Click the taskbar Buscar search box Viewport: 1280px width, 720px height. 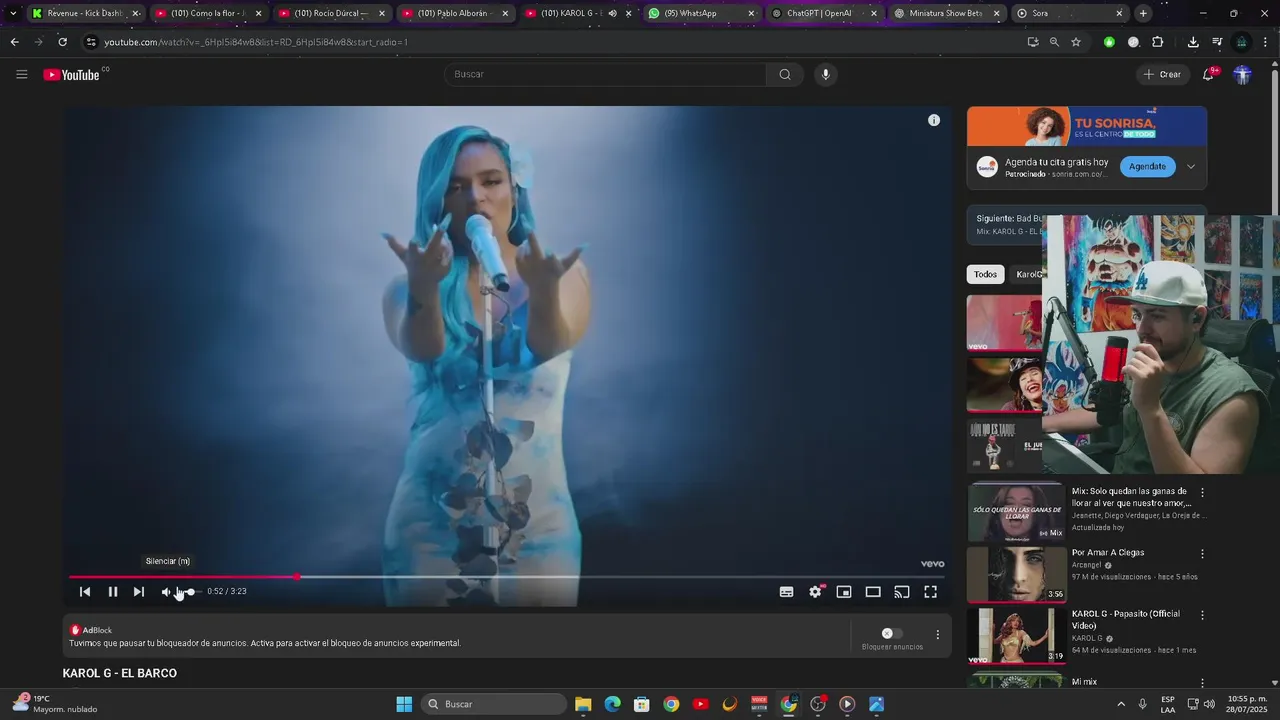[x=494, y=704]
